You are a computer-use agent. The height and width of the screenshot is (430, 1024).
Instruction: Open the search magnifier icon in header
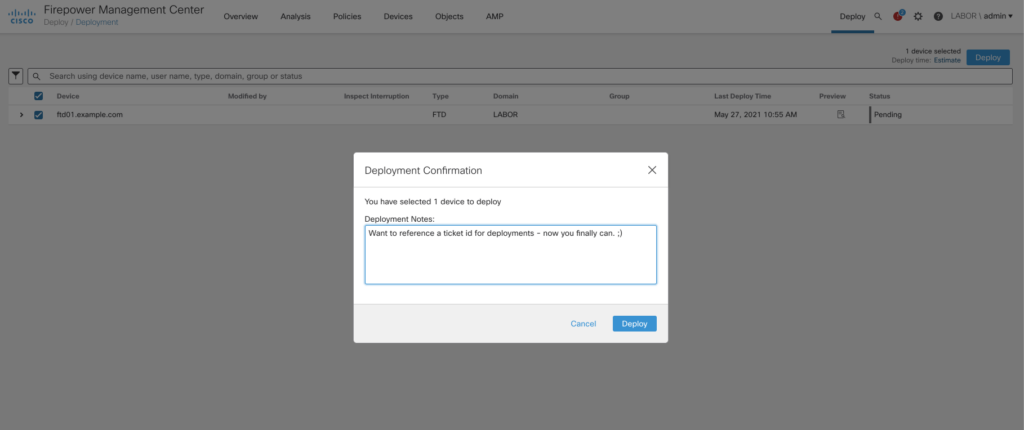[878, 16]
